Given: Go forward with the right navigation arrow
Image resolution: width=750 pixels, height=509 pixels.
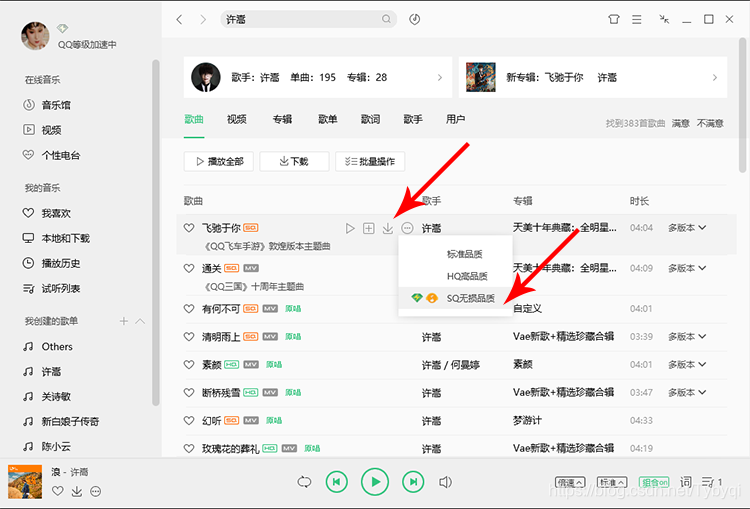Looking at the screenshot, I should pyautogui.click(x=203, y=20).
